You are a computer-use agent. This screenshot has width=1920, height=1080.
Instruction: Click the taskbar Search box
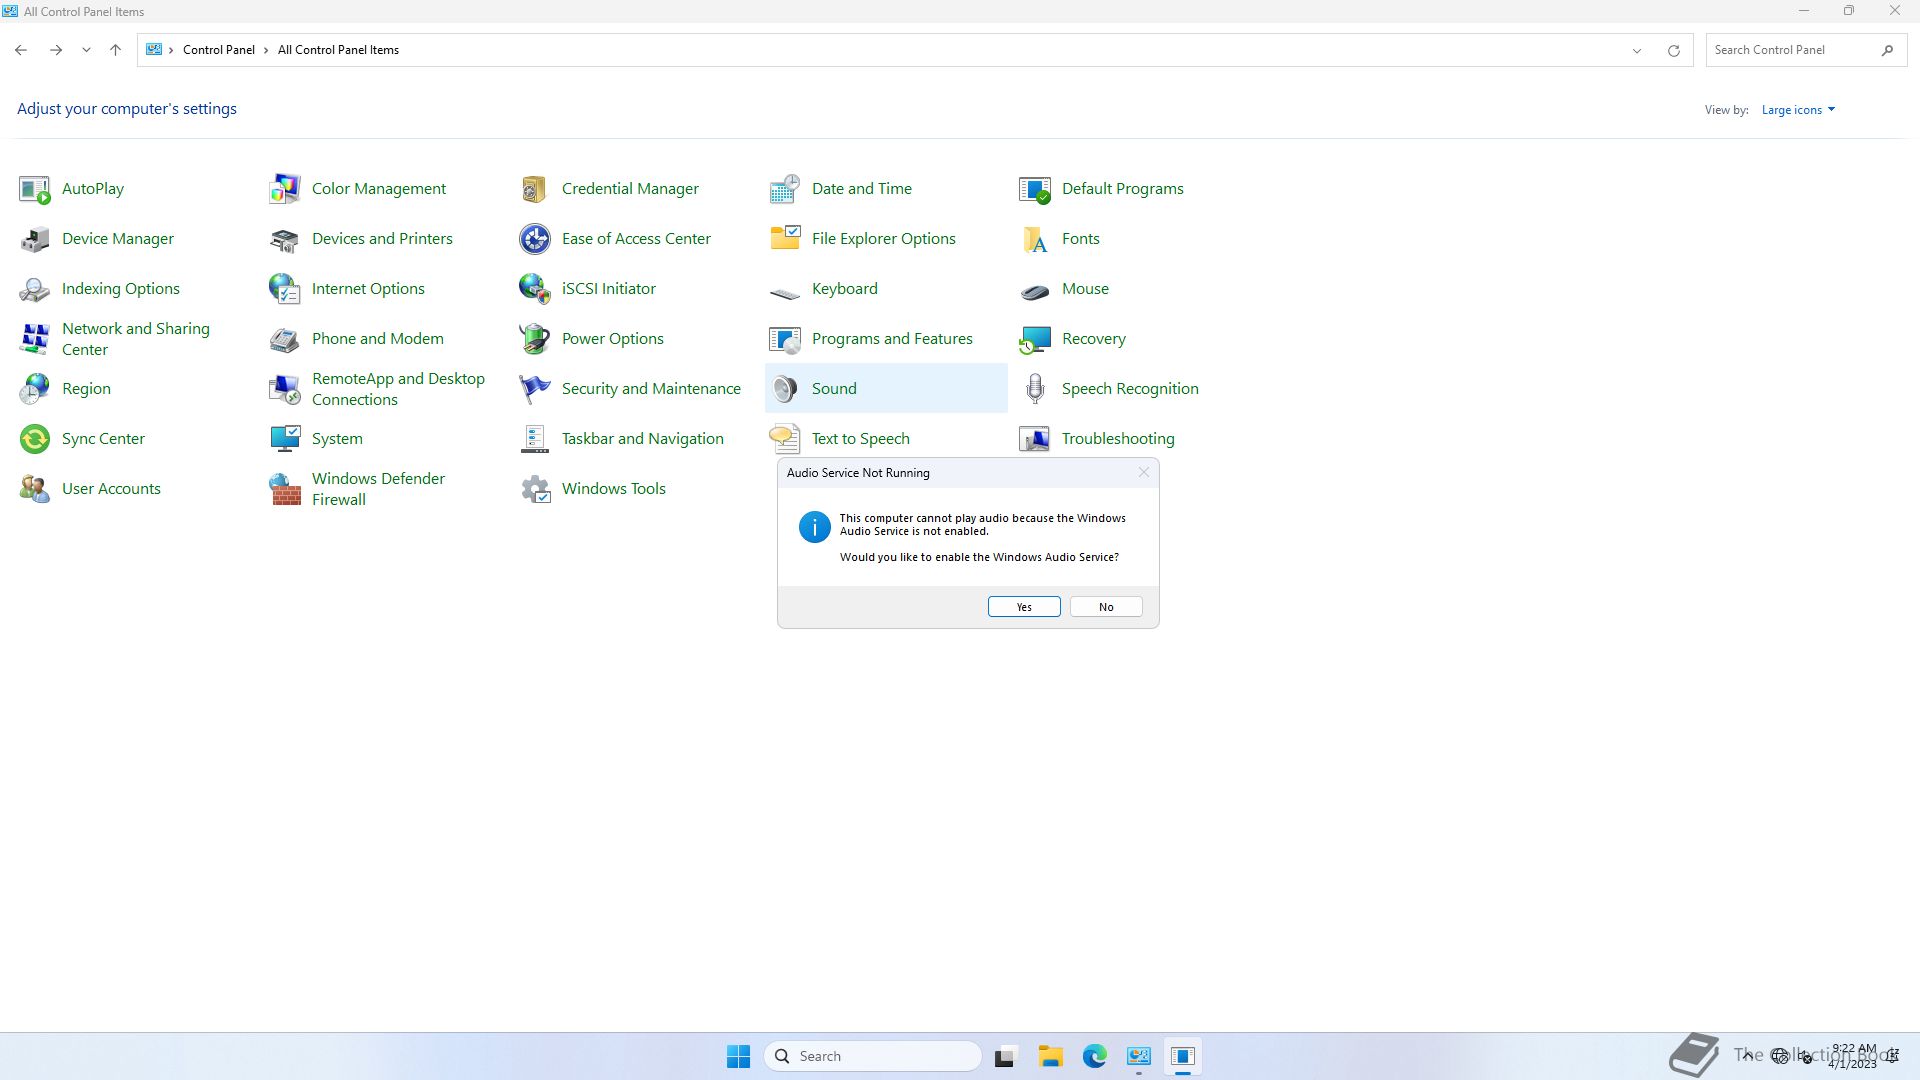872,1056
